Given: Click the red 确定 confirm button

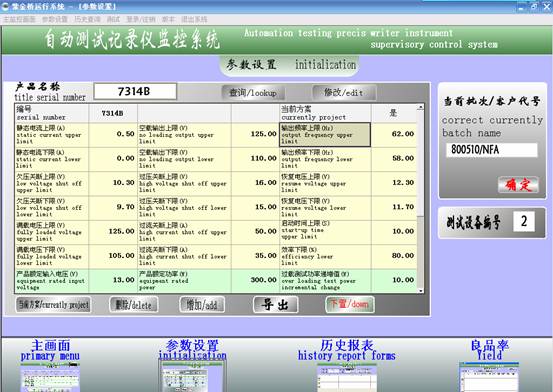Looking at the screenshot, I should pos(518,185).
